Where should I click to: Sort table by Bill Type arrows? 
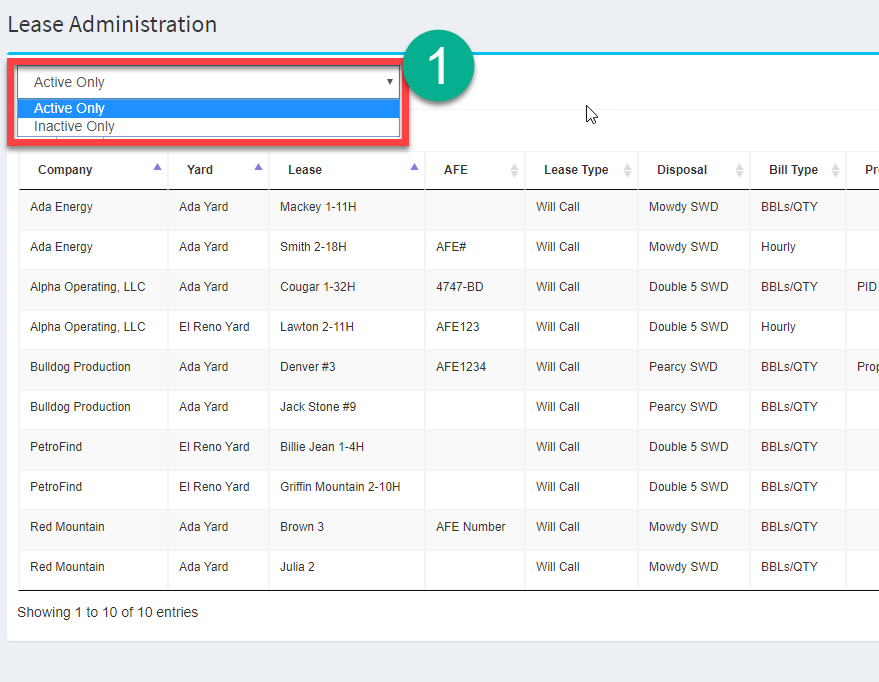pyautogui.click(x=835, y=170)
